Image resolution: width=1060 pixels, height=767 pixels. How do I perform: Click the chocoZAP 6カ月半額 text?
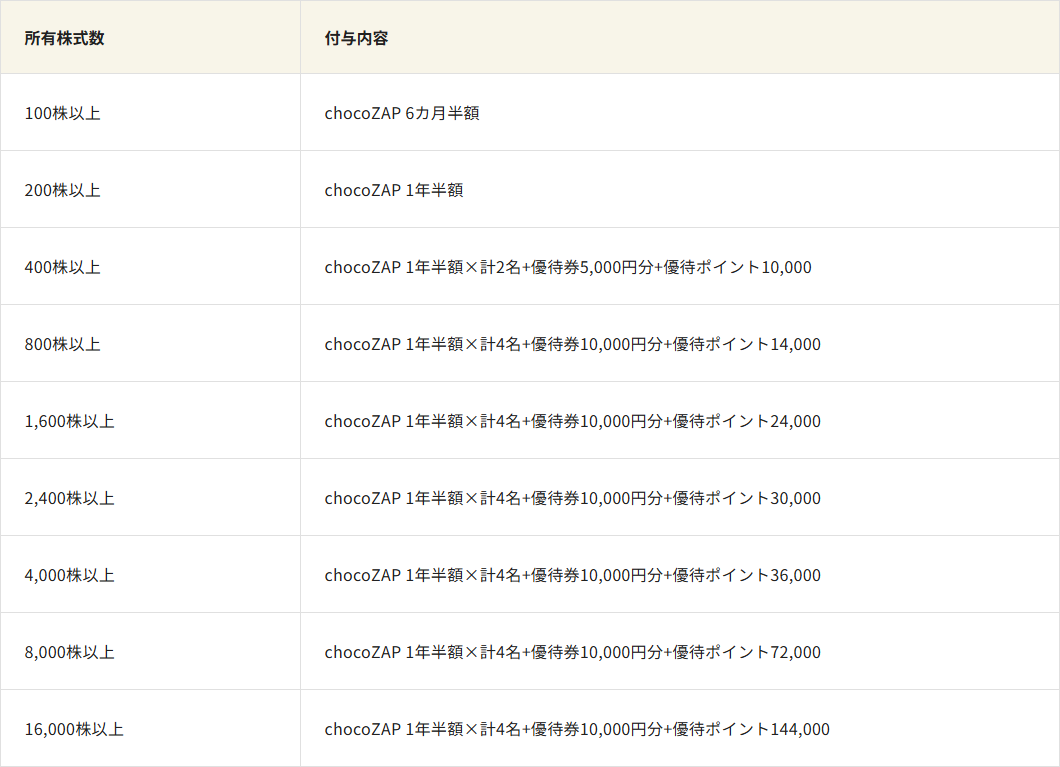coord(402,113)
